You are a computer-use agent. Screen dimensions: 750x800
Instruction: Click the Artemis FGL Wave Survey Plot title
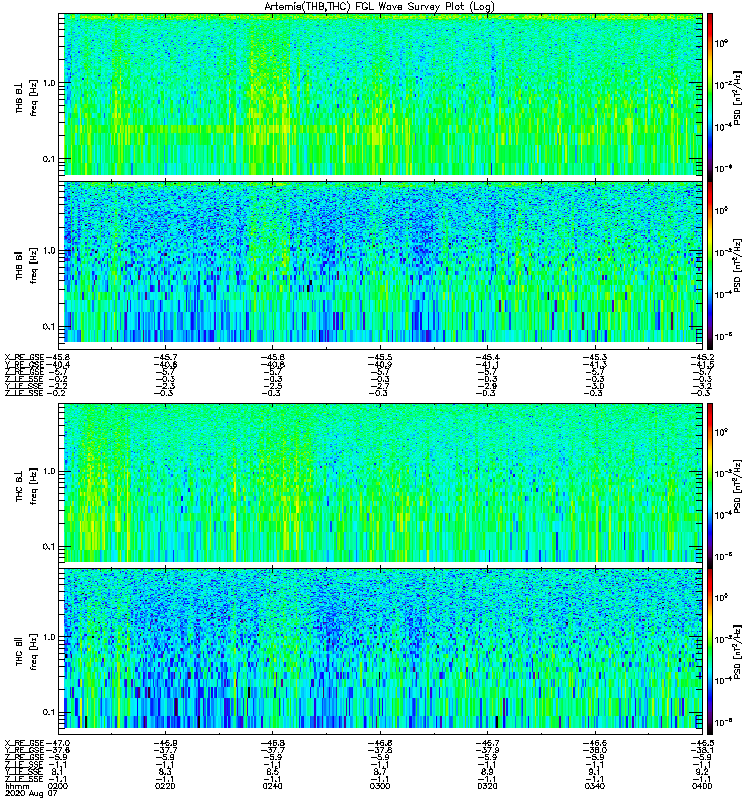[x=379, y=7]
